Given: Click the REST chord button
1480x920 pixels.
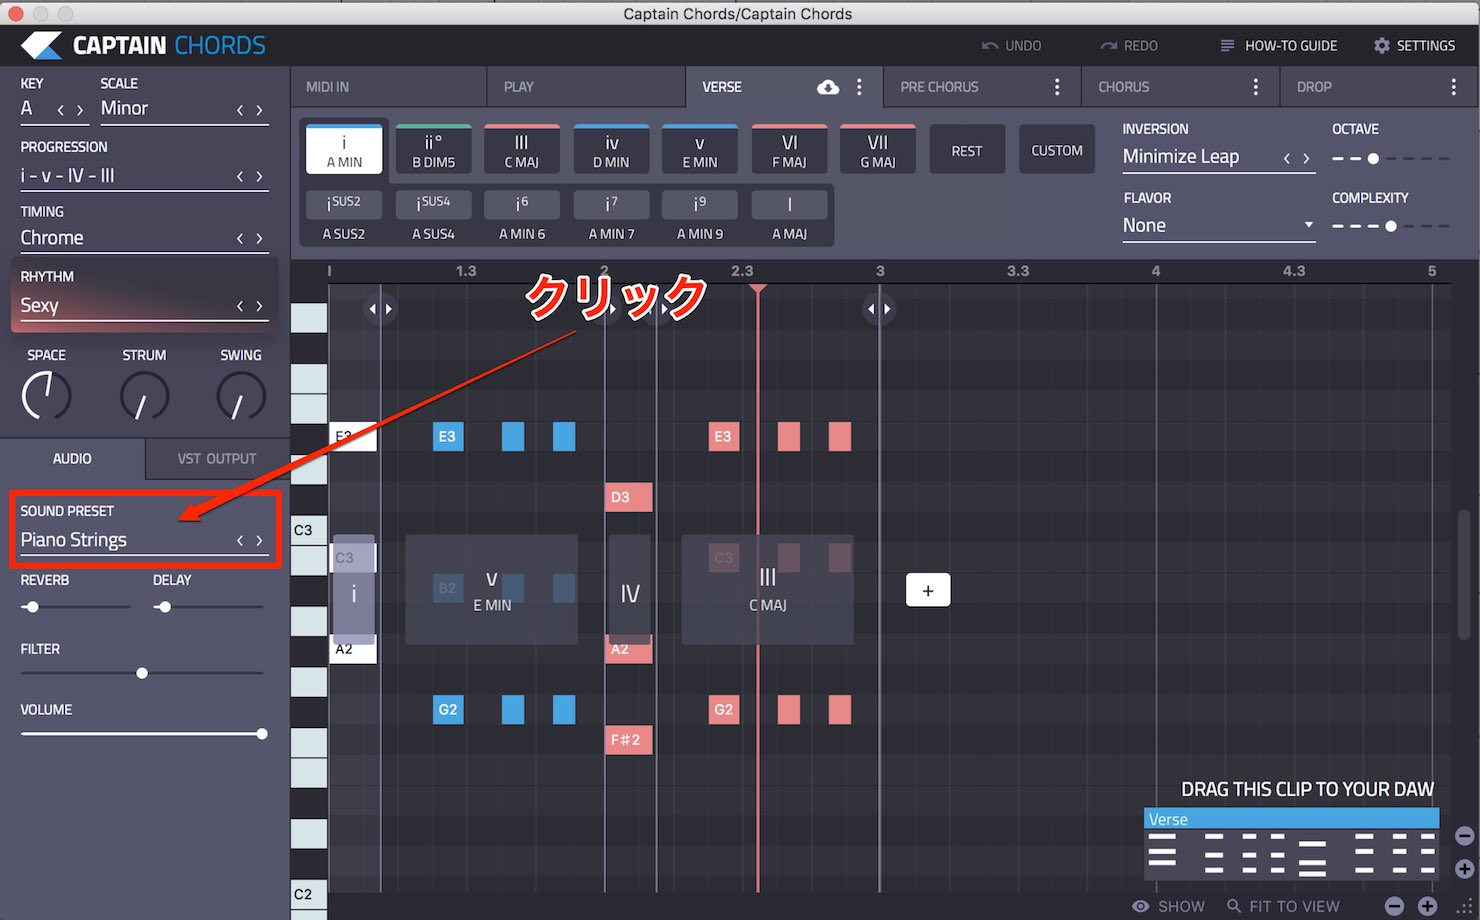Looking at the screenshot, I should tap(967, 151).
